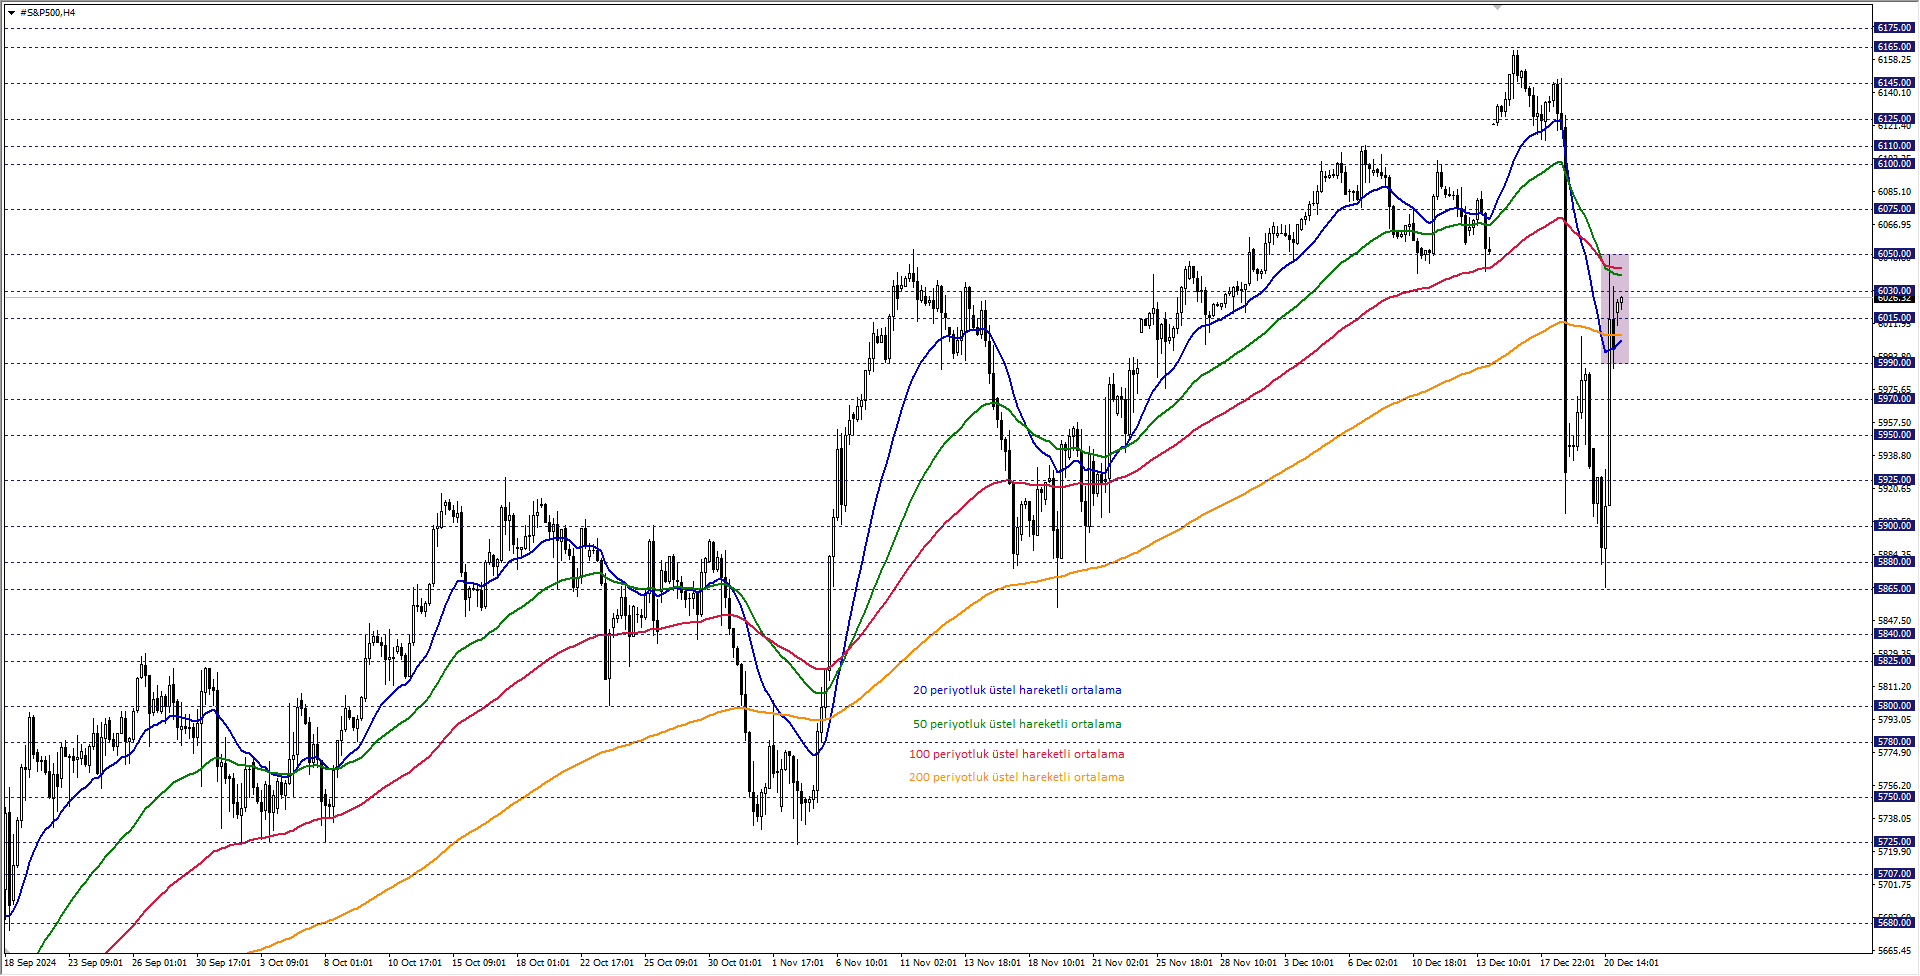Select the 6175.00 horizontal line price label
Screen dimensions: 1920x976
click(1894, 28)
